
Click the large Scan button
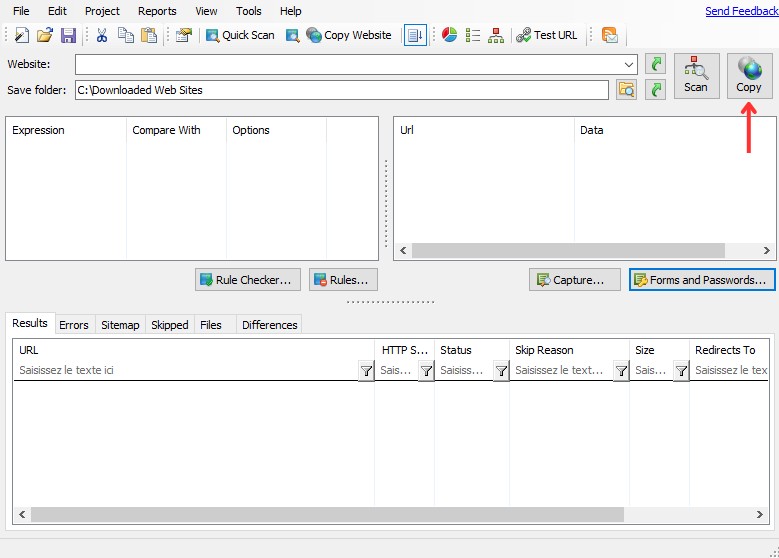coord(697,76)
